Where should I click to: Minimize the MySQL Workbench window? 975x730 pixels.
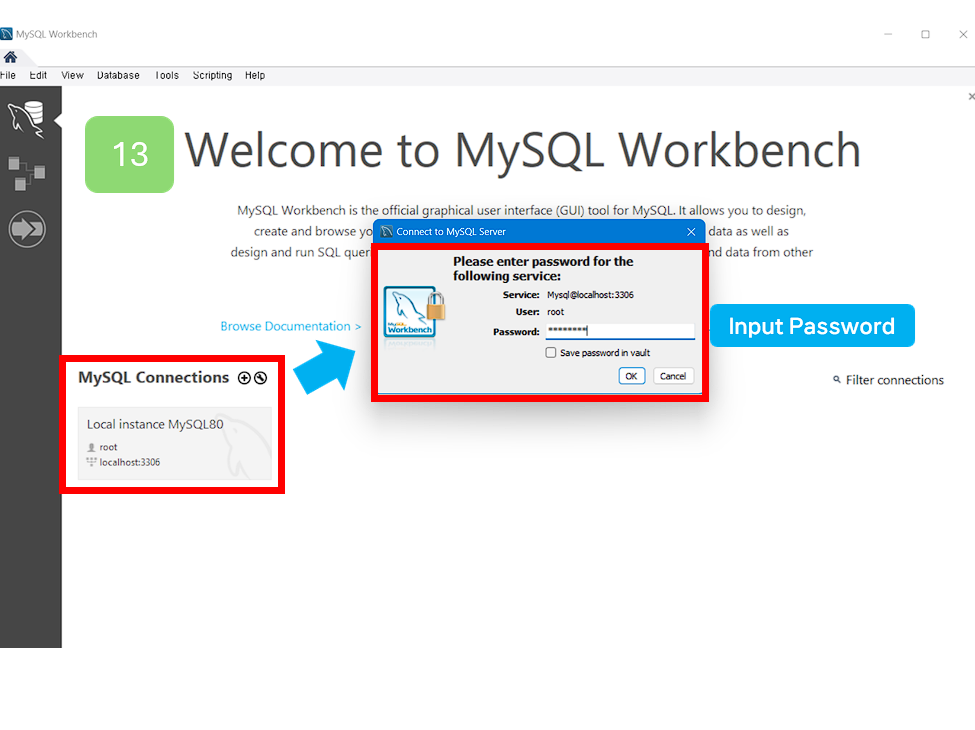888,34
